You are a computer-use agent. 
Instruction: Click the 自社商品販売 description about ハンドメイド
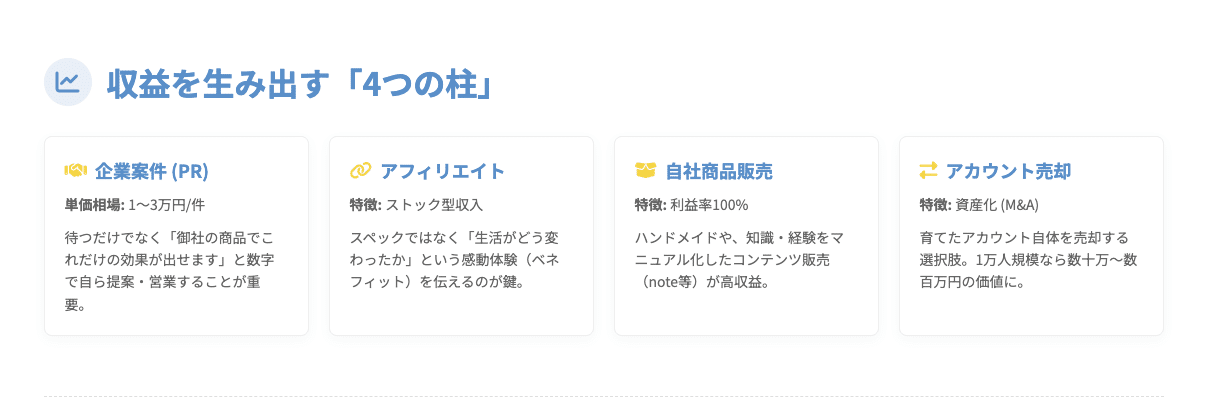[x=739, y=260]
